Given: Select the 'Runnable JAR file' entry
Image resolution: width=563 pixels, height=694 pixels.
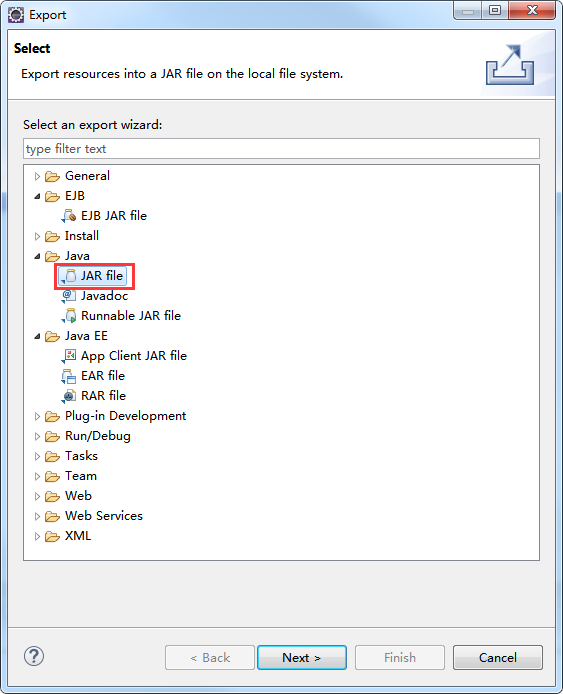Looking at the screenshot, I should (x=131, y=316).
